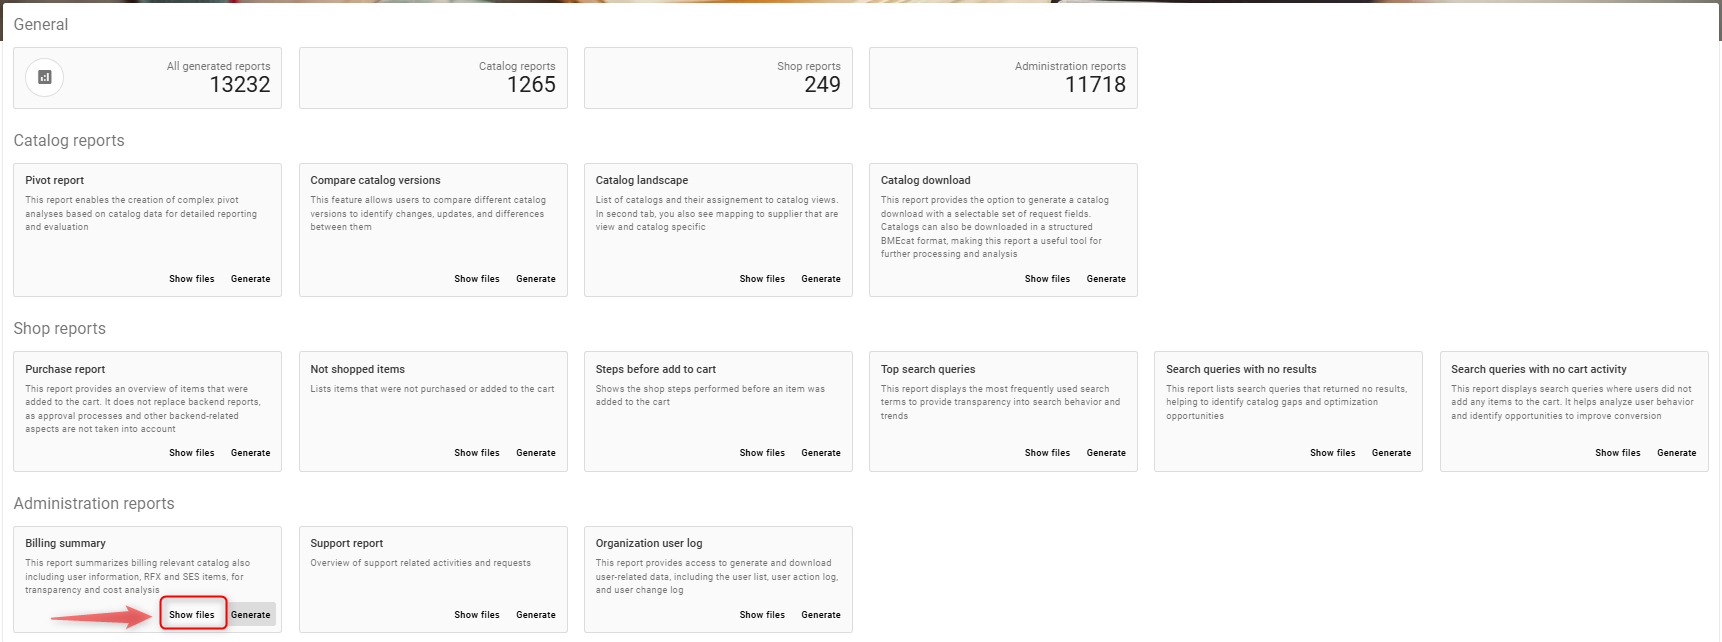Screen dimensions: 1722x642
Task: Generate Top search queries report
Action: 1106,453
